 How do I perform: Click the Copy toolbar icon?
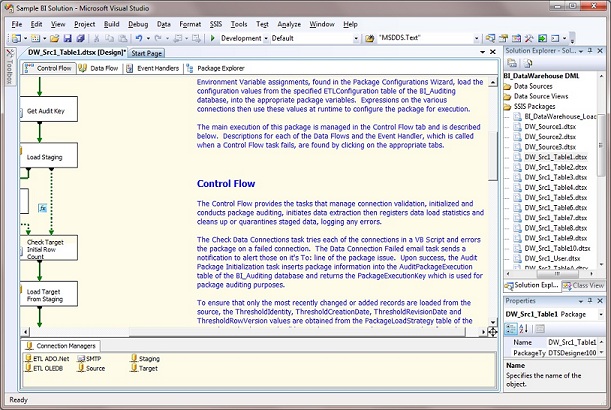(109, 38)
